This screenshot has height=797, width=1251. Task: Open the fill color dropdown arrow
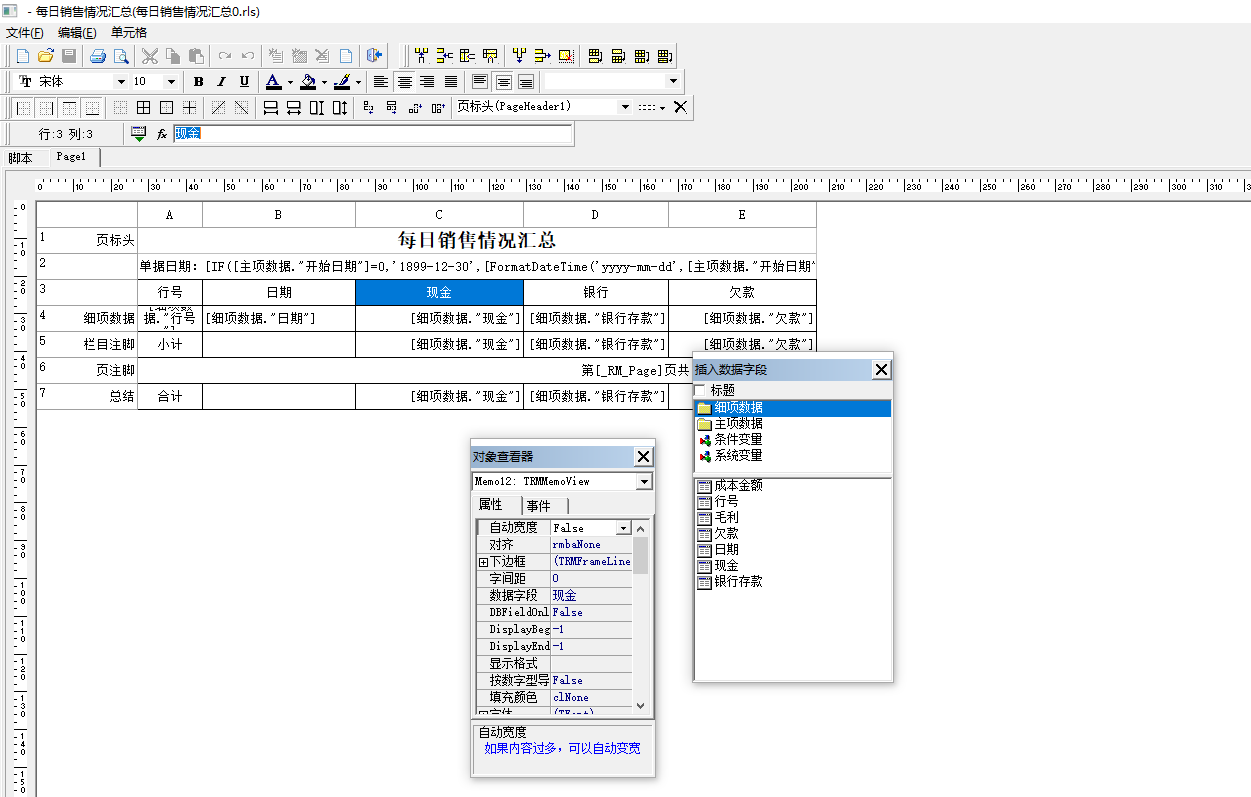coord(324,82)
